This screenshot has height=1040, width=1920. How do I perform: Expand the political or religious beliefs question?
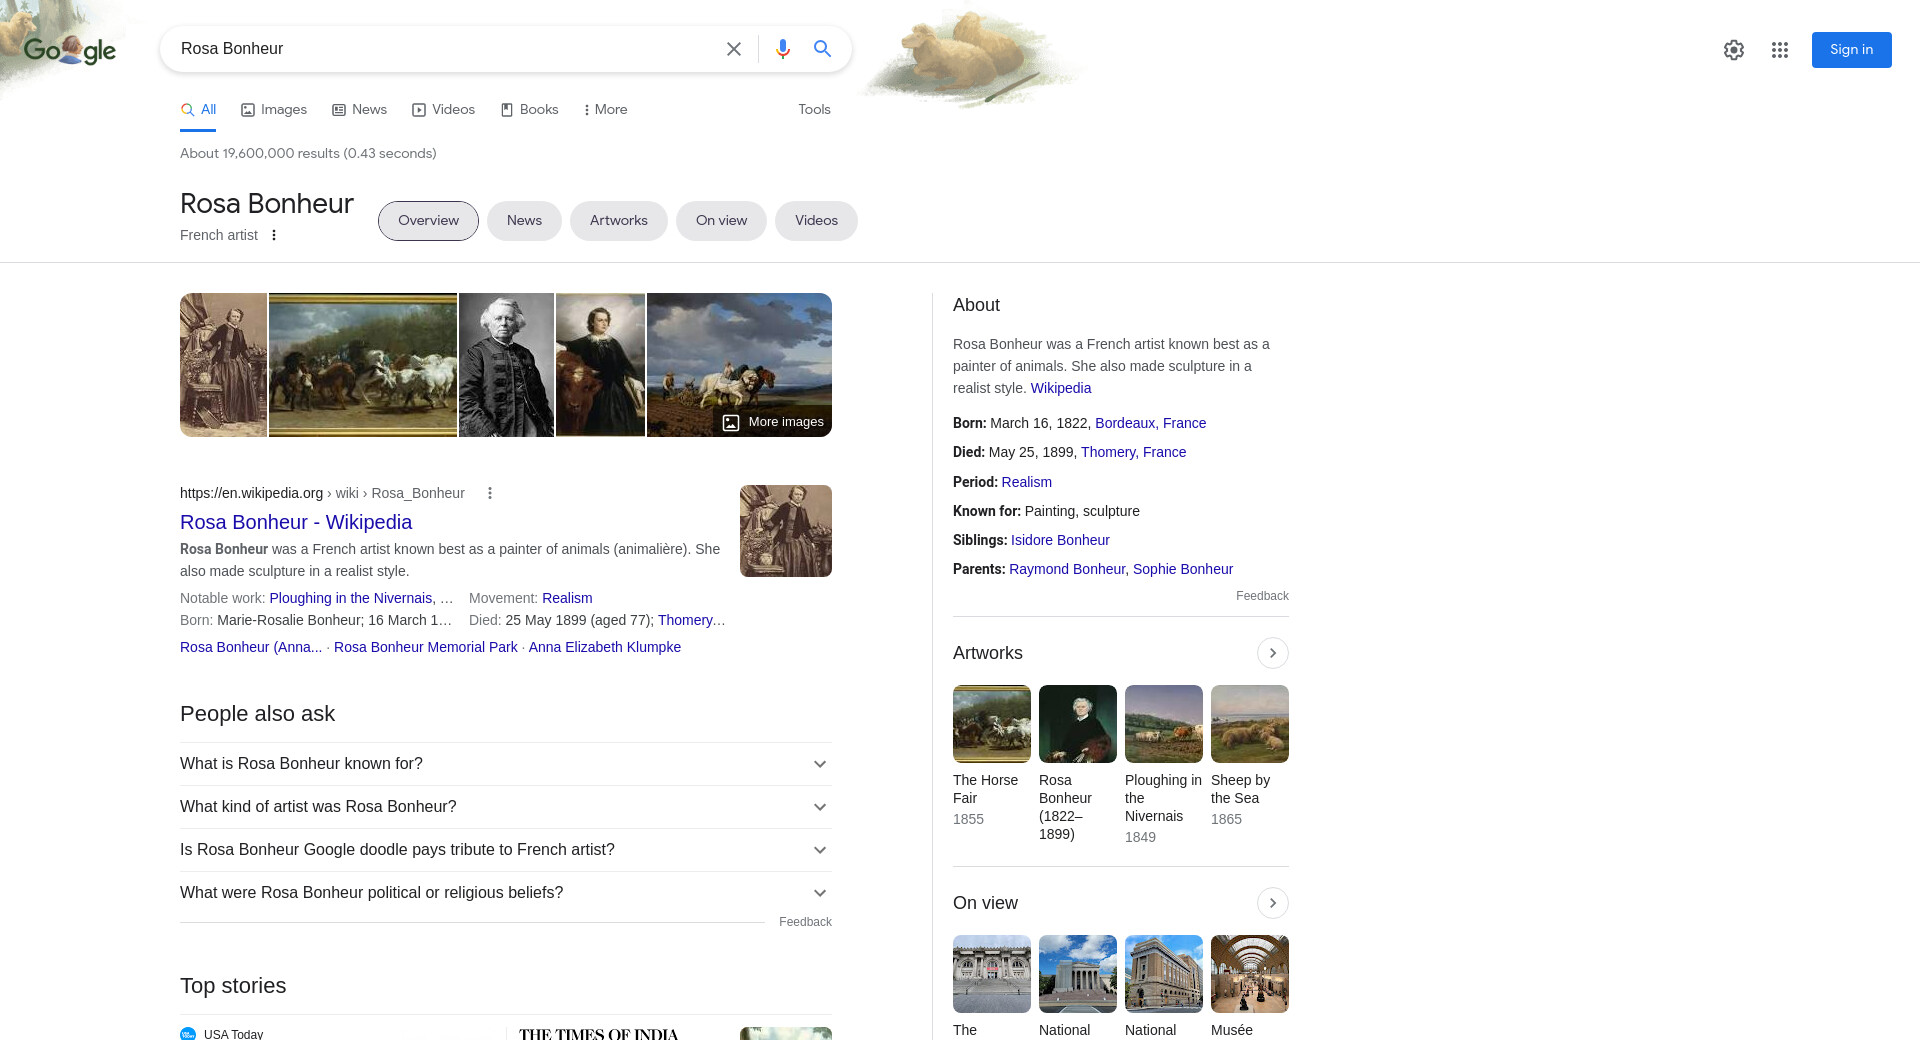(x=505, y=893)
